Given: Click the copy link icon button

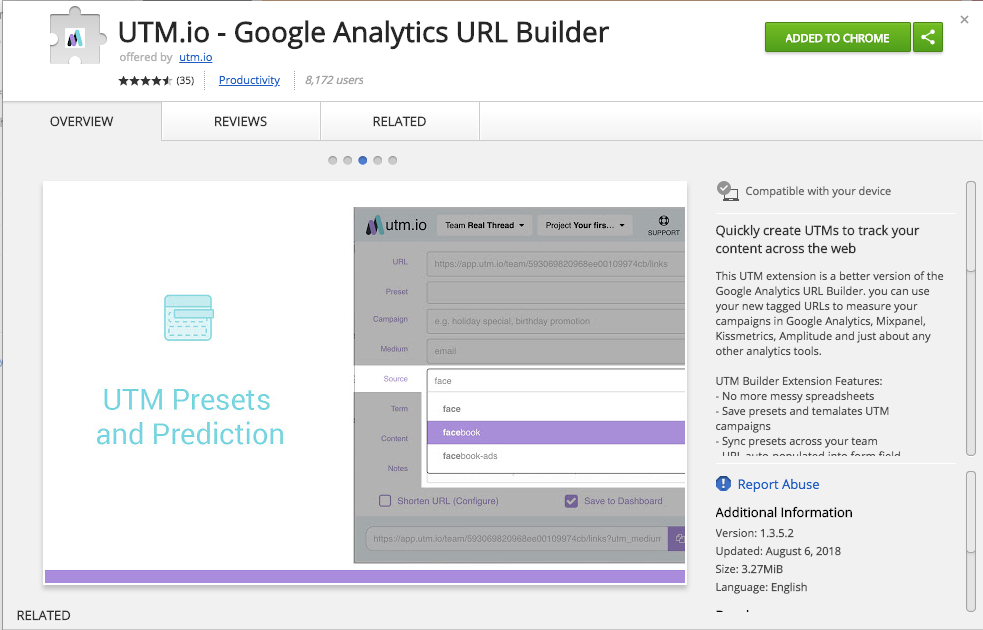Looking at the screenshot, I should click(x=676, y=538).
